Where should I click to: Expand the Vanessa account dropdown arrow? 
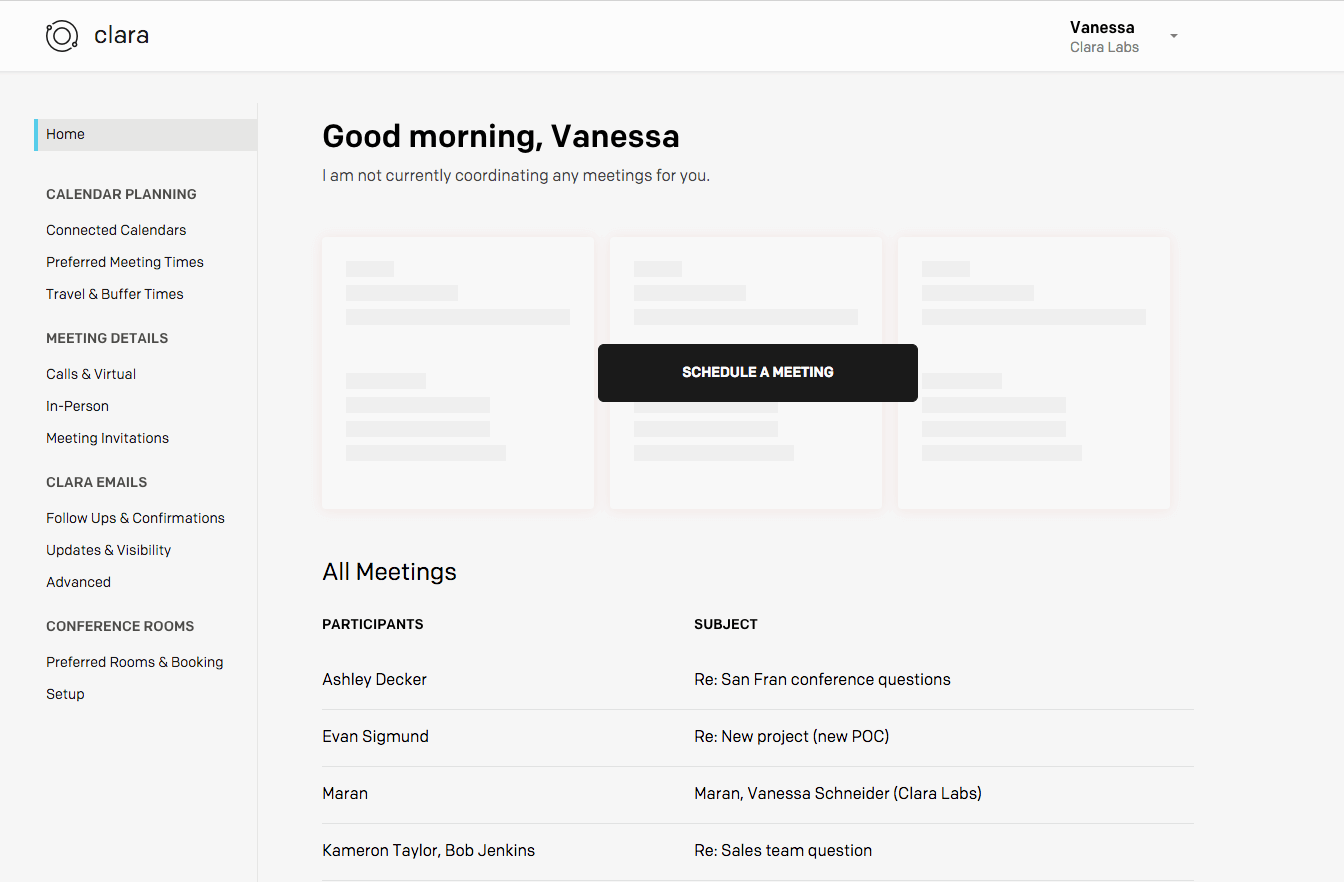coord(1174,36)
